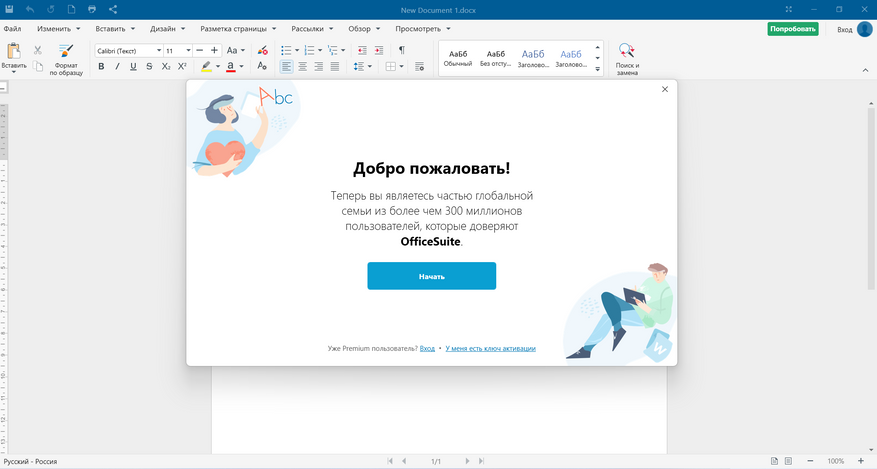Image resolution: width=877 pixels, height=469 pixels.
Task: Click the Начать button
Action: click(x=431, y=276)
